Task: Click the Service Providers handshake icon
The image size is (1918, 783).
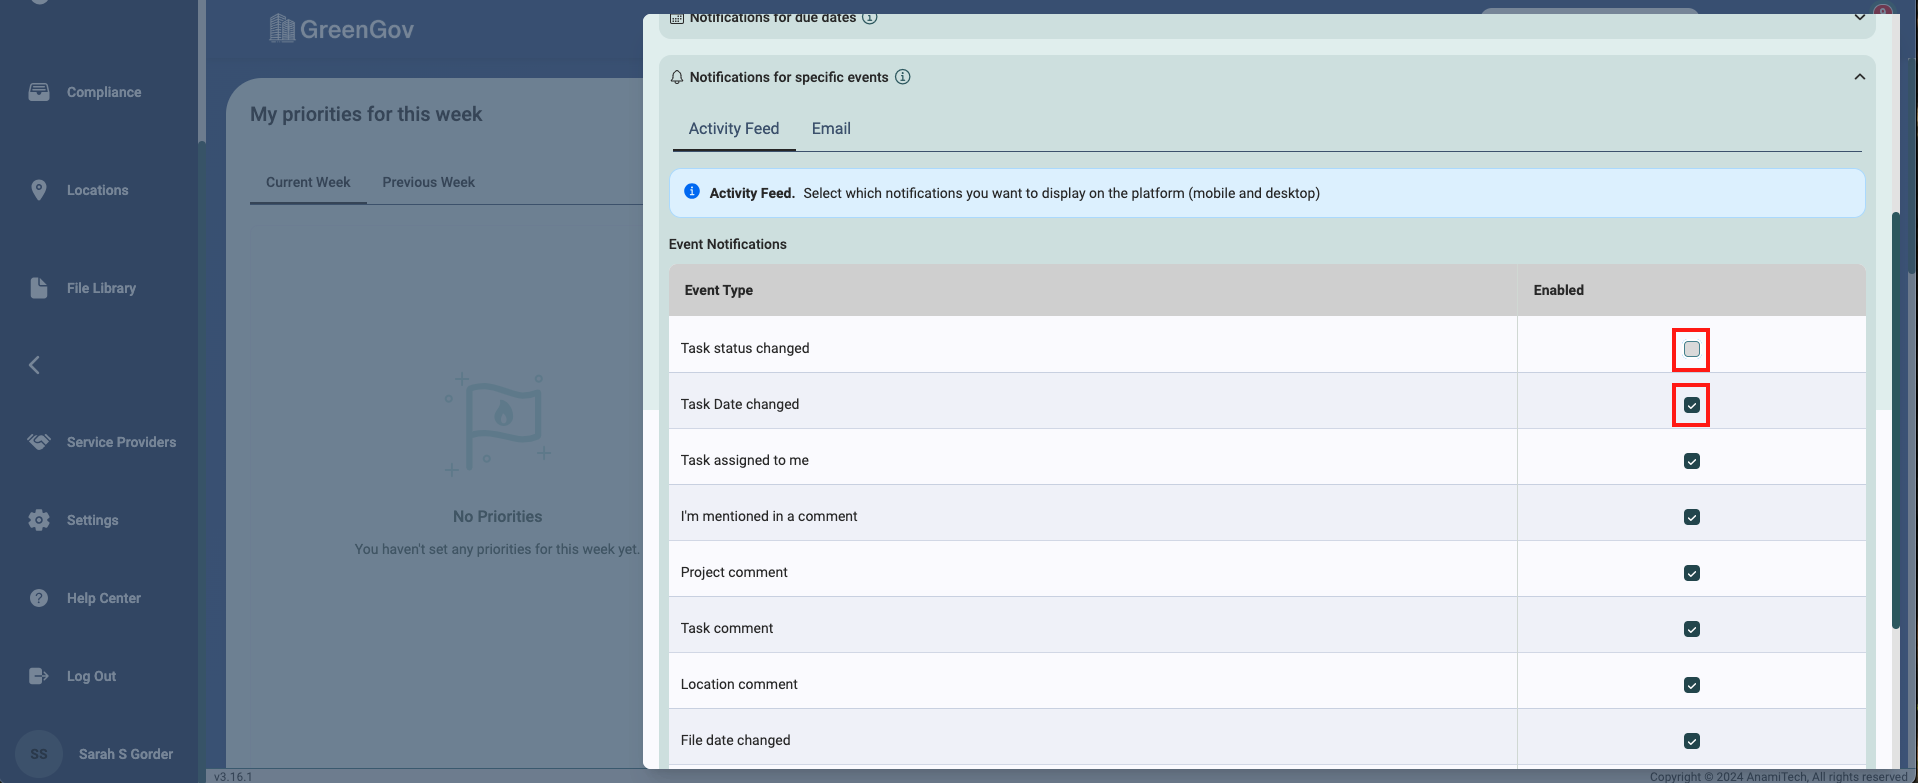Action: [x=39, y=442]
